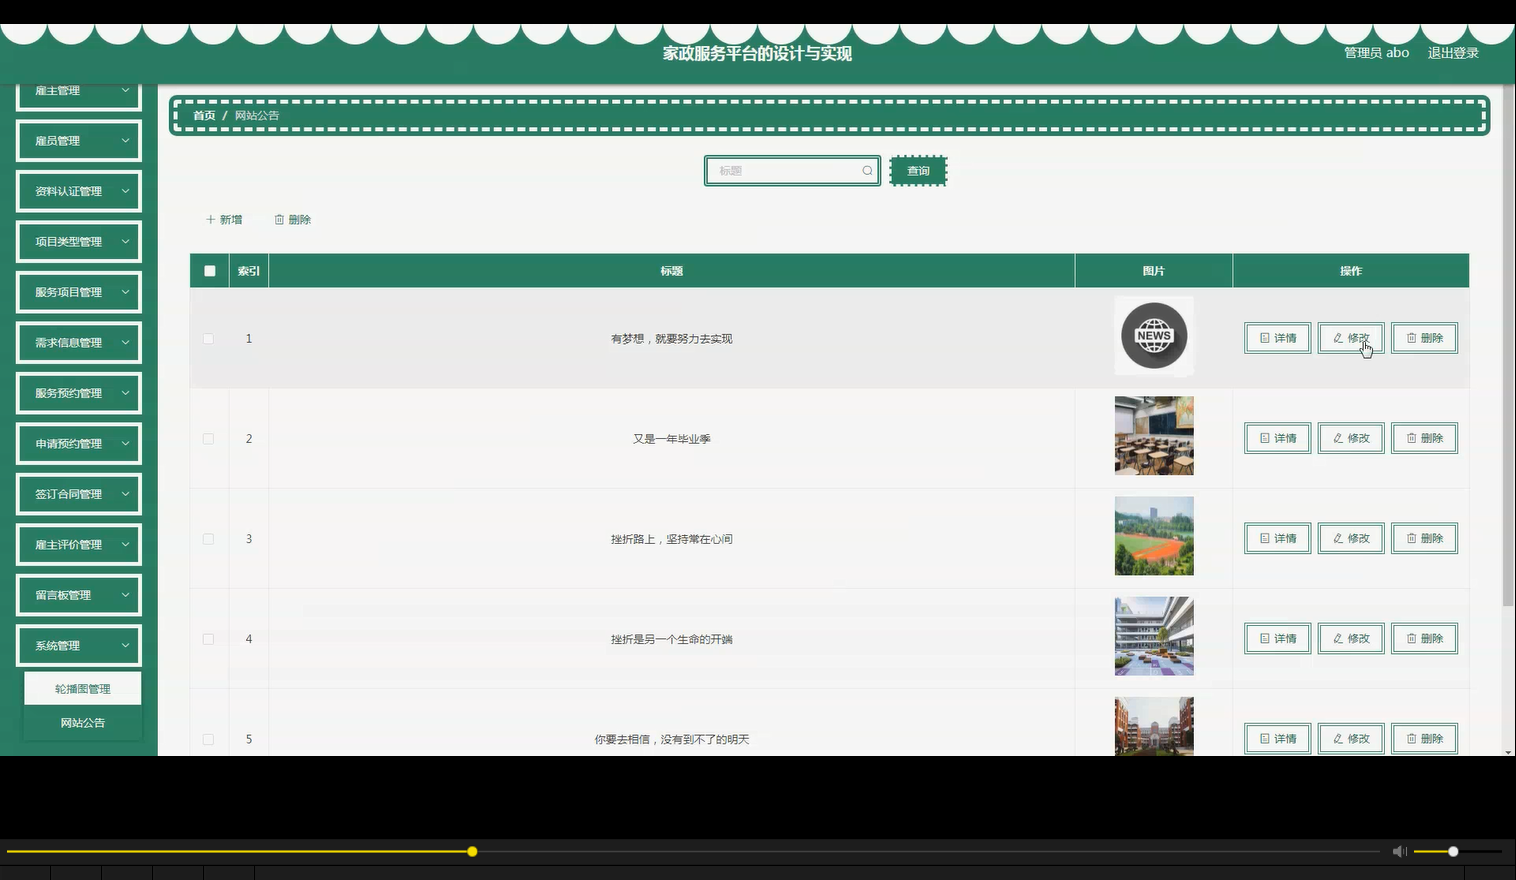
Task: Expand the 申请预约管理 sidebar menu
Action: [79, 444]
